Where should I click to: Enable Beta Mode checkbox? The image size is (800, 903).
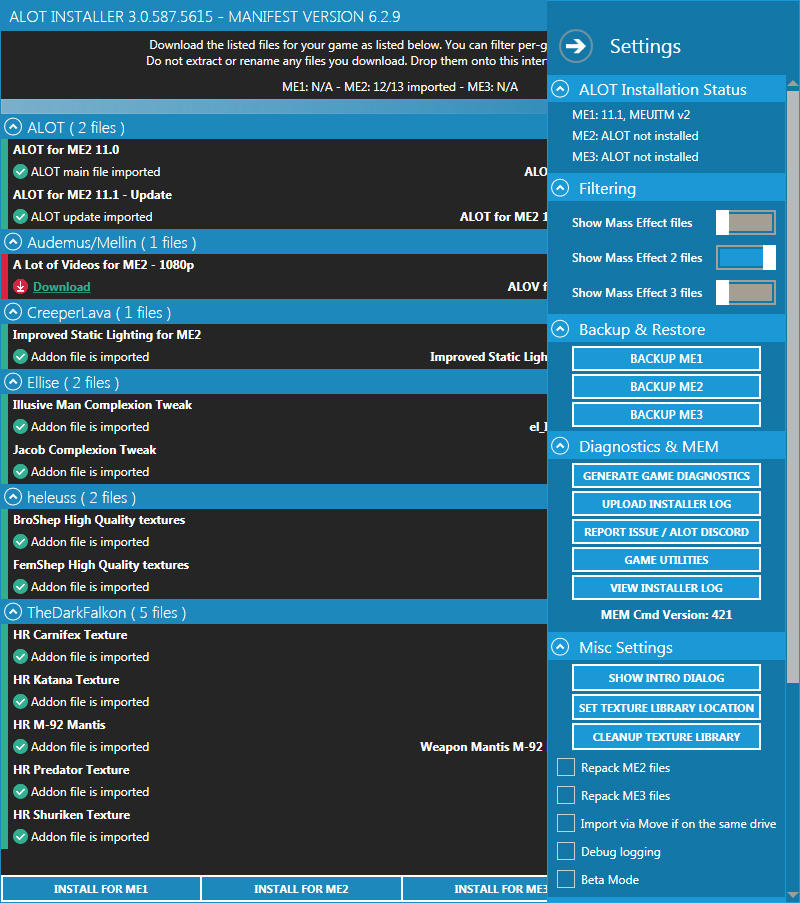(x=566, y=879)
